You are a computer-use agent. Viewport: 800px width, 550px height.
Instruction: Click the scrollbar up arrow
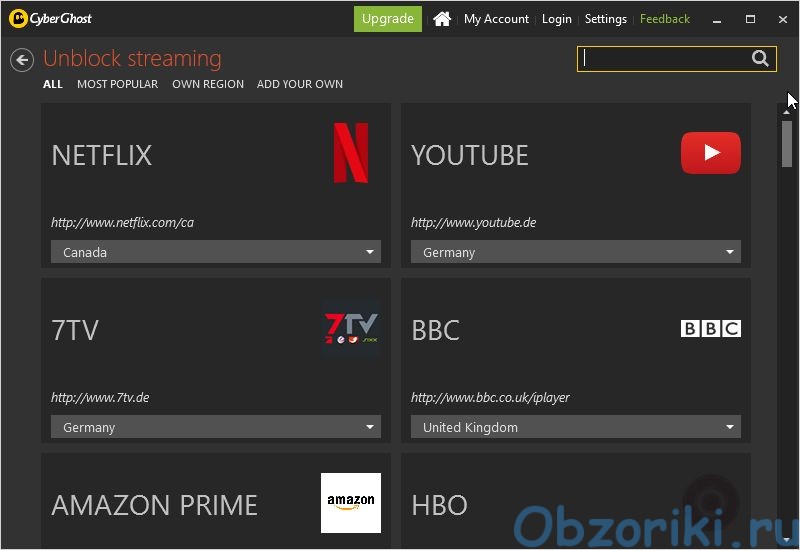(x=787, y=112)
